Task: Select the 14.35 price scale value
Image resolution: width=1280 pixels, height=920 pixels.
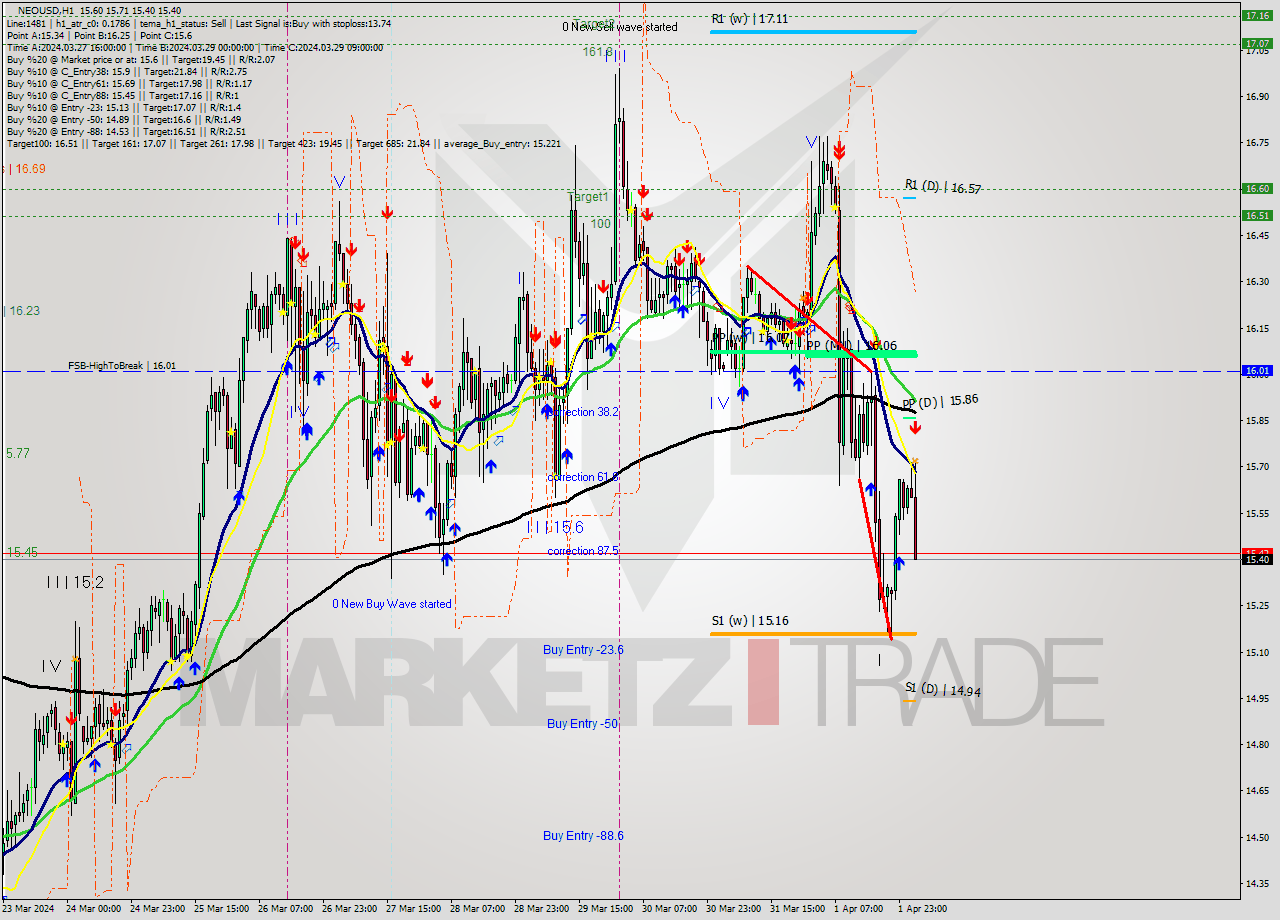Action: [x=1257, y=883]
